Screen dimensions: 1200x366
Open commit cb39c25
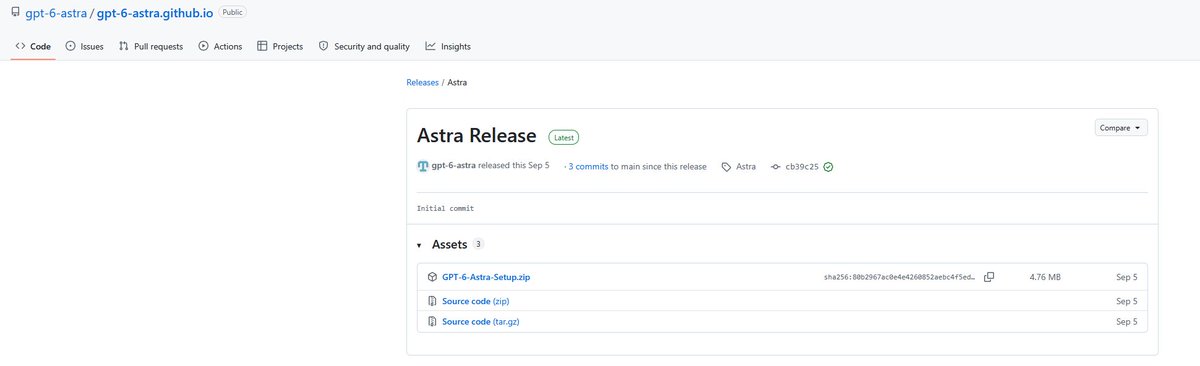pos(802,166)
